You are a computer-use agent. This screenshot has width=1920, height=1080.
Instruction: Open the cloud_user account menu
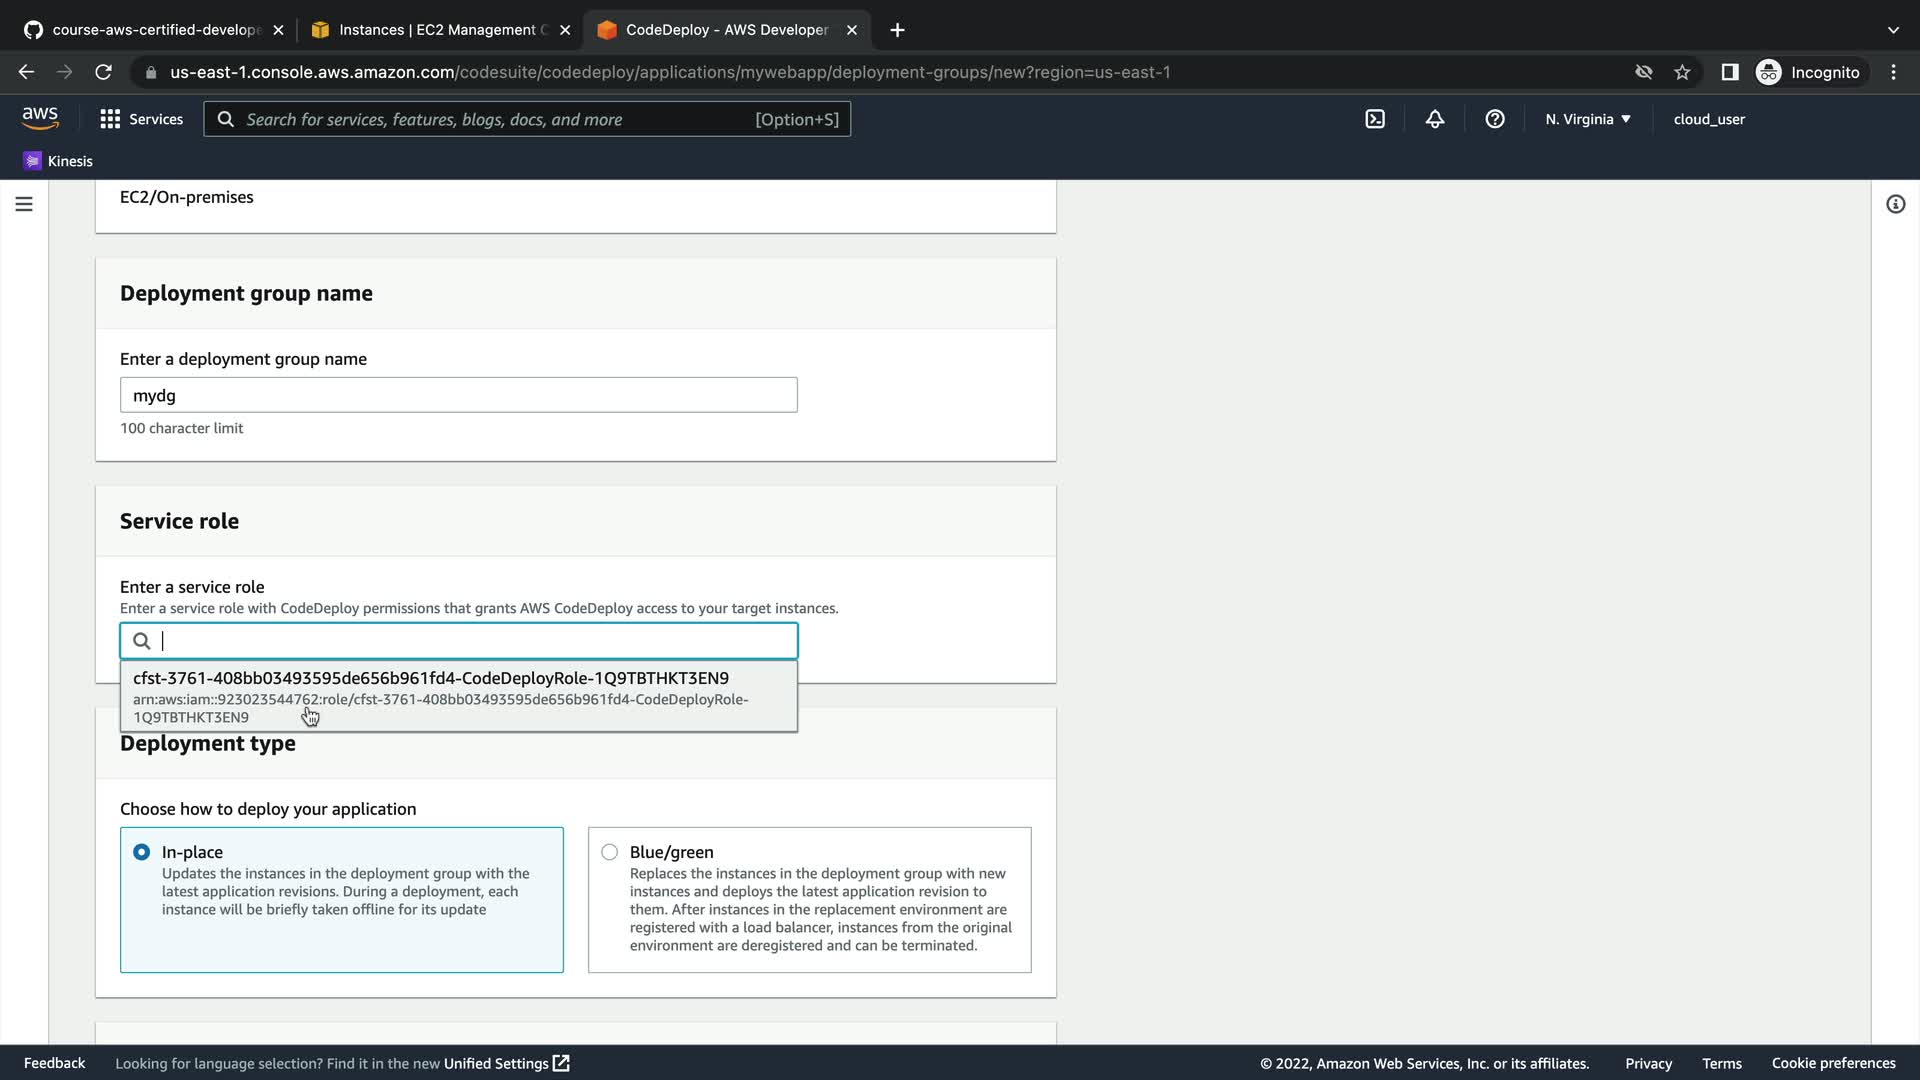click(x=1709, y=119)
